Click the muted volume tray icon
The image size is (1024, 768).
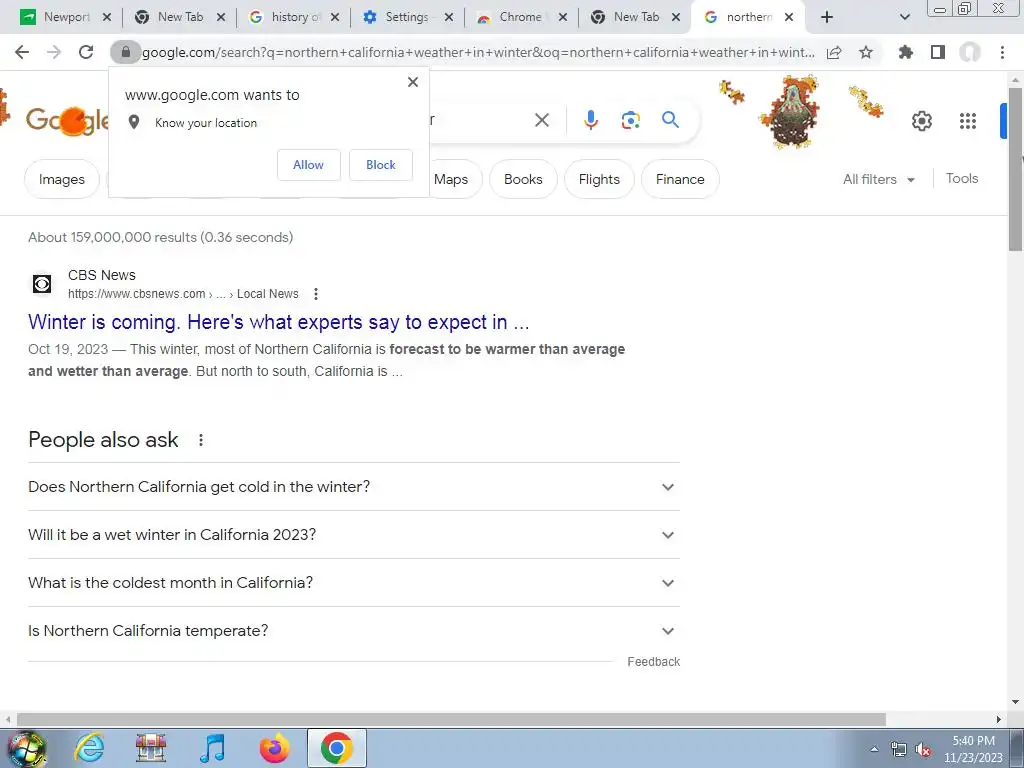tap(922, 749)
